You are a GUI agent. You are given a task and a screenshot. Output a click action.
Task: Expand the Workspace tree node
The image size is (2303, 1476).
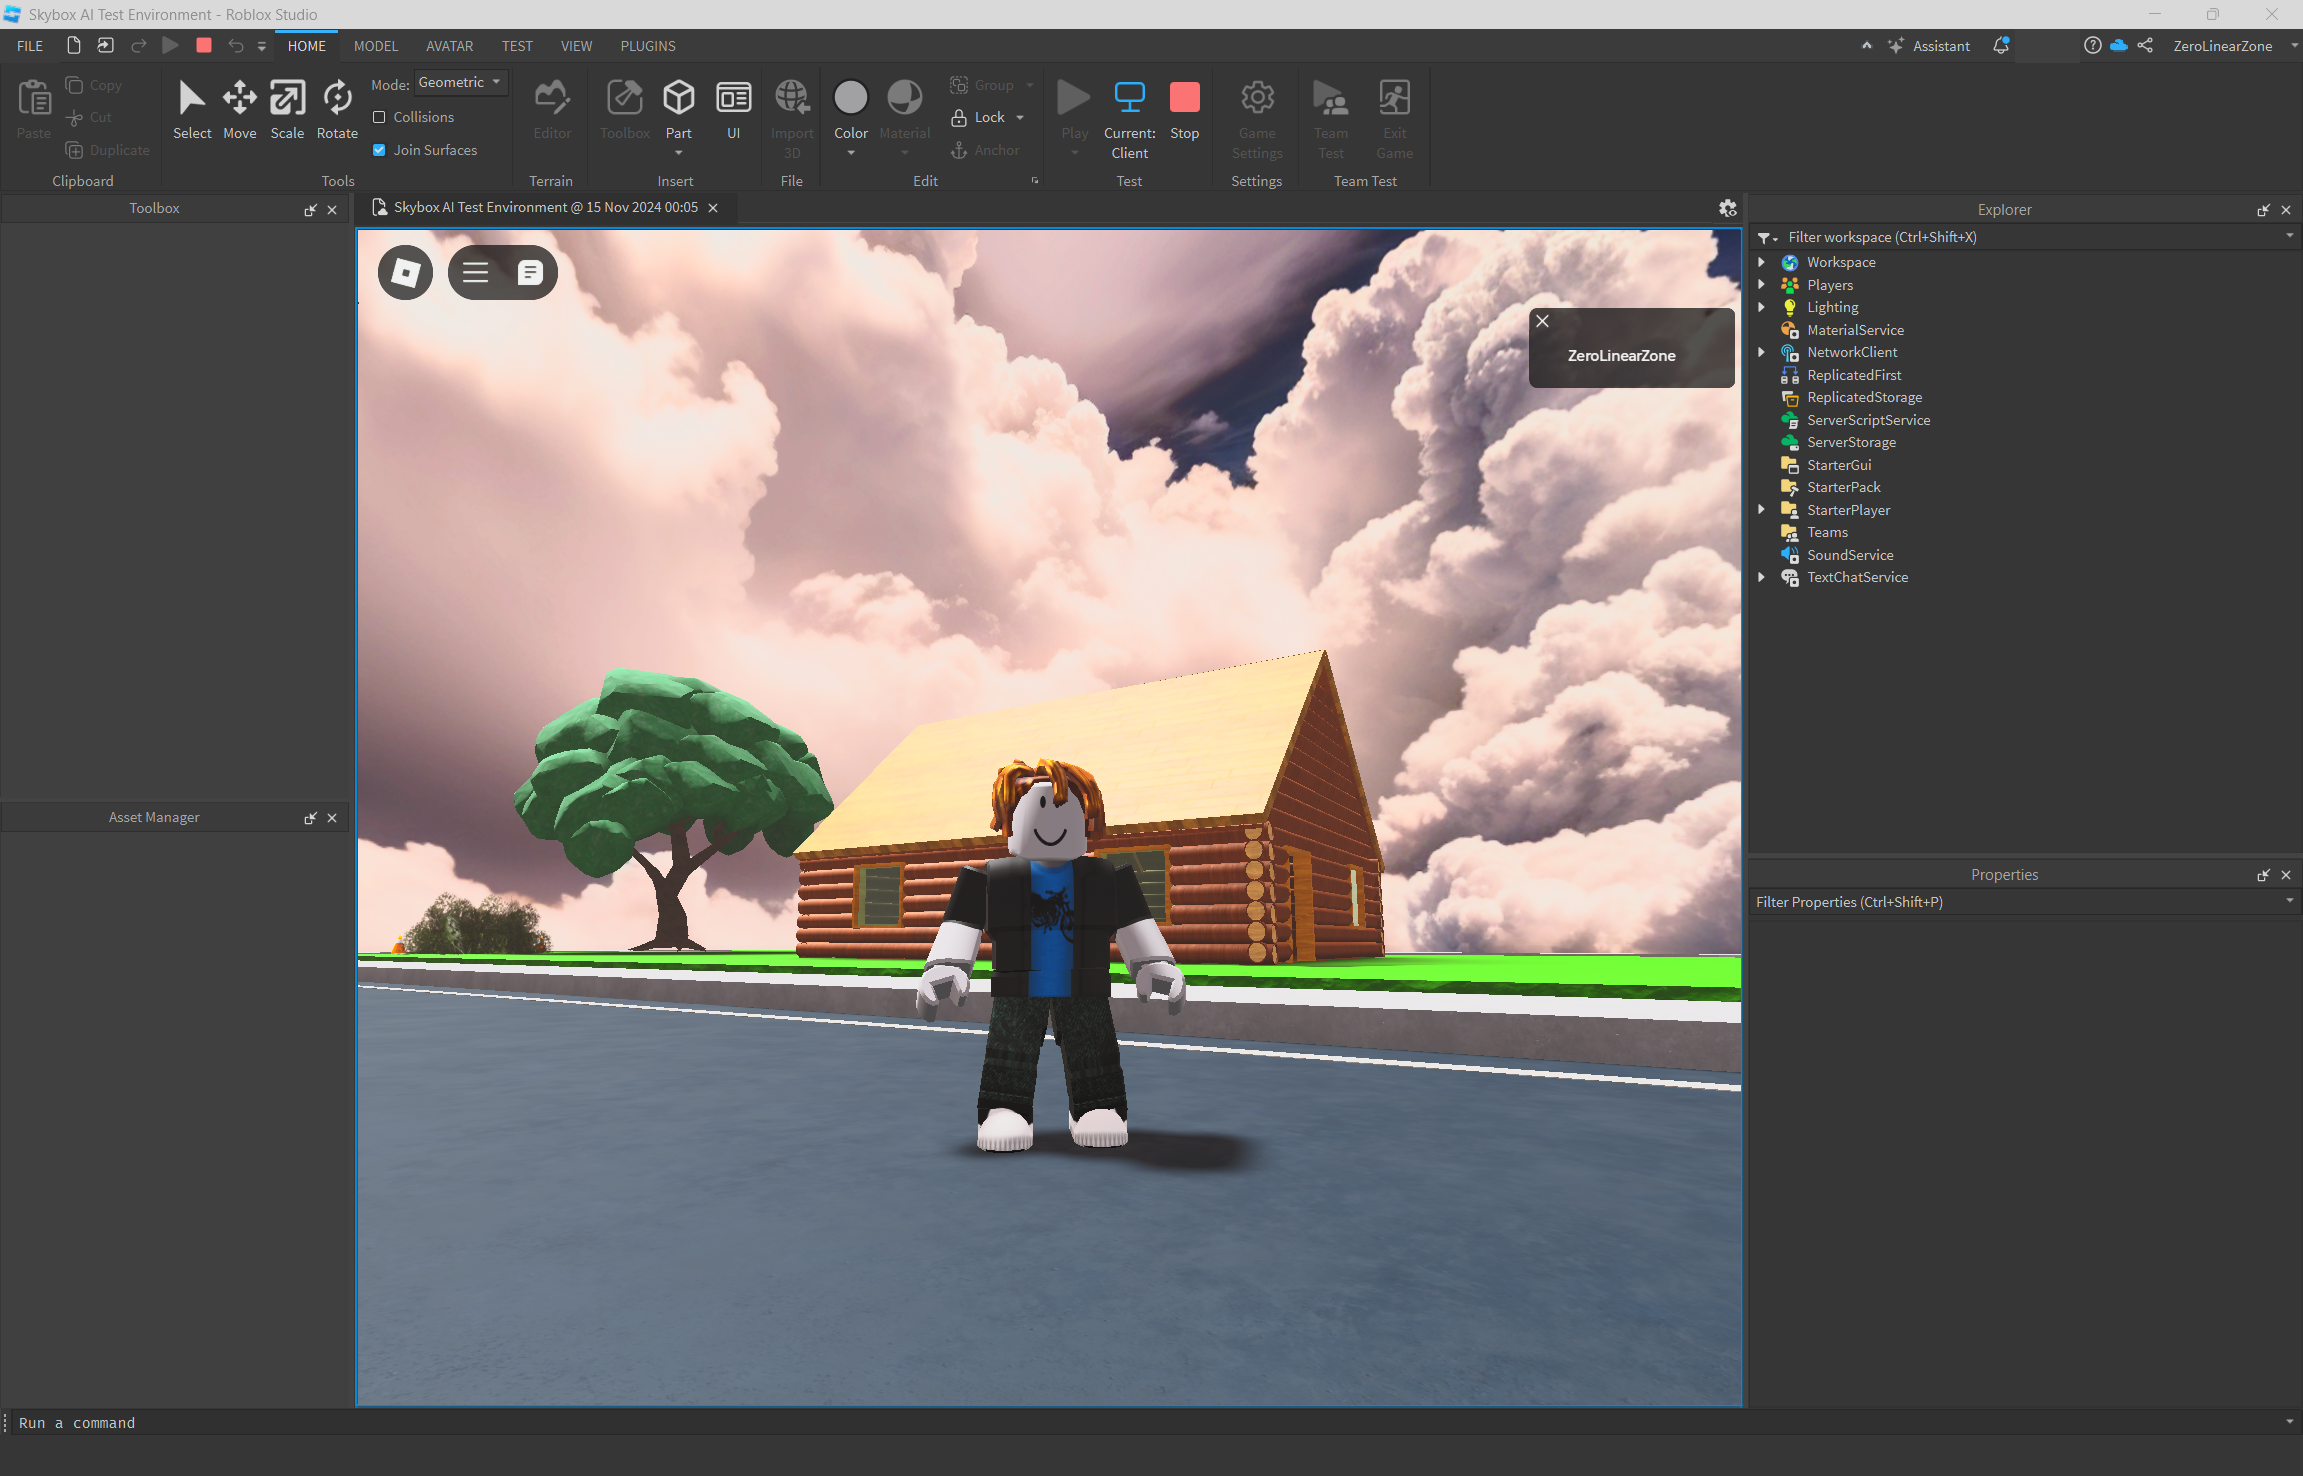[x=1762, y=262]
